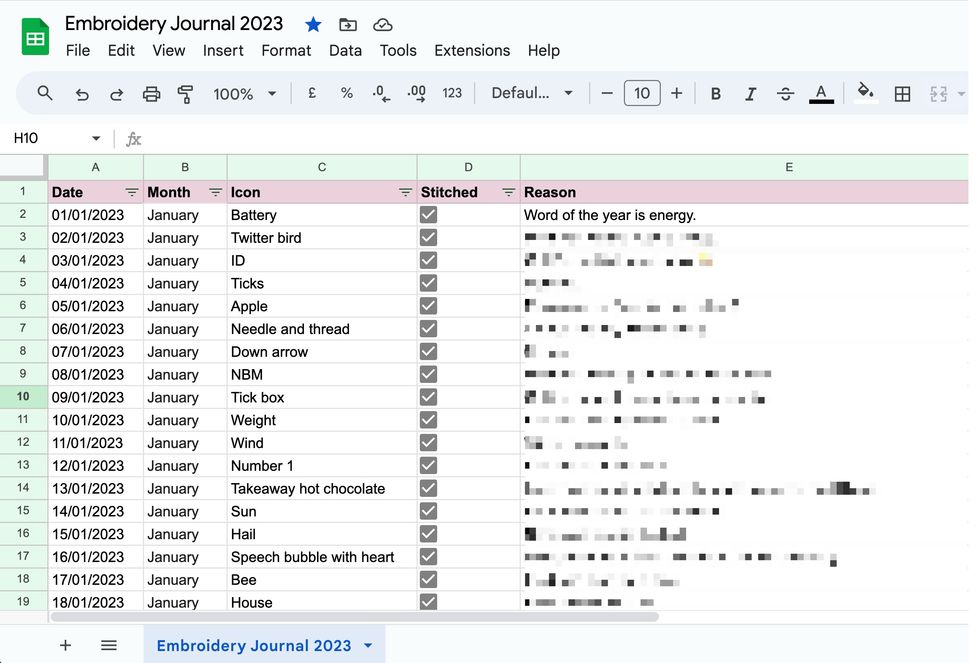Toggle bold formatting
The width and height of the screenshot is (980, 663).
(x=716, y=93)
